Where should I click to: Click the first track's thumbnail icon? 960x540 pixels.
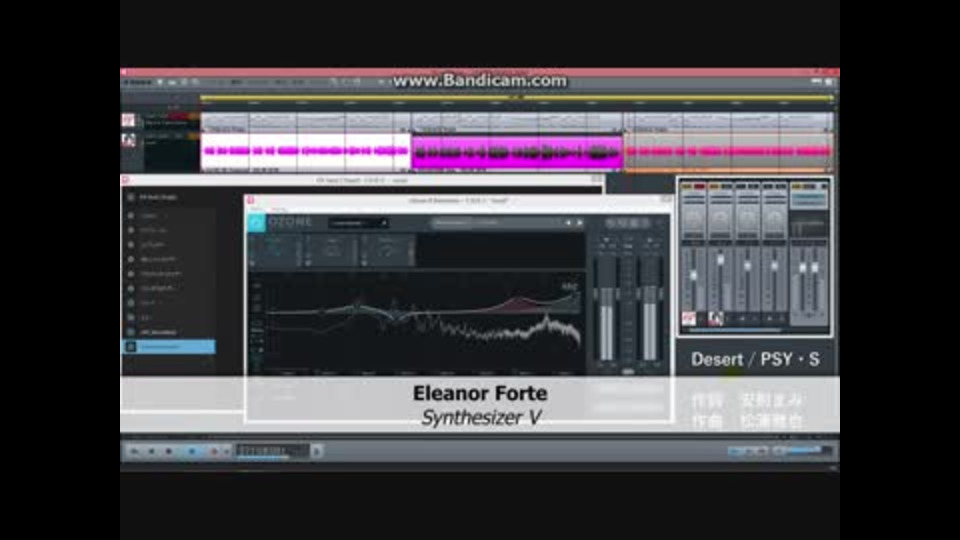(129, 120)
